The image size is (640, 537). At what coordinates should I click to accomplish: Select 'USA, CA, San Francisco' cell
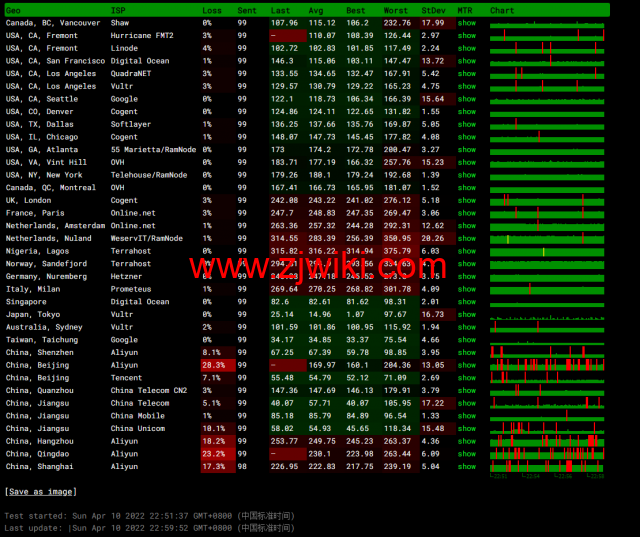coord(55,61)
